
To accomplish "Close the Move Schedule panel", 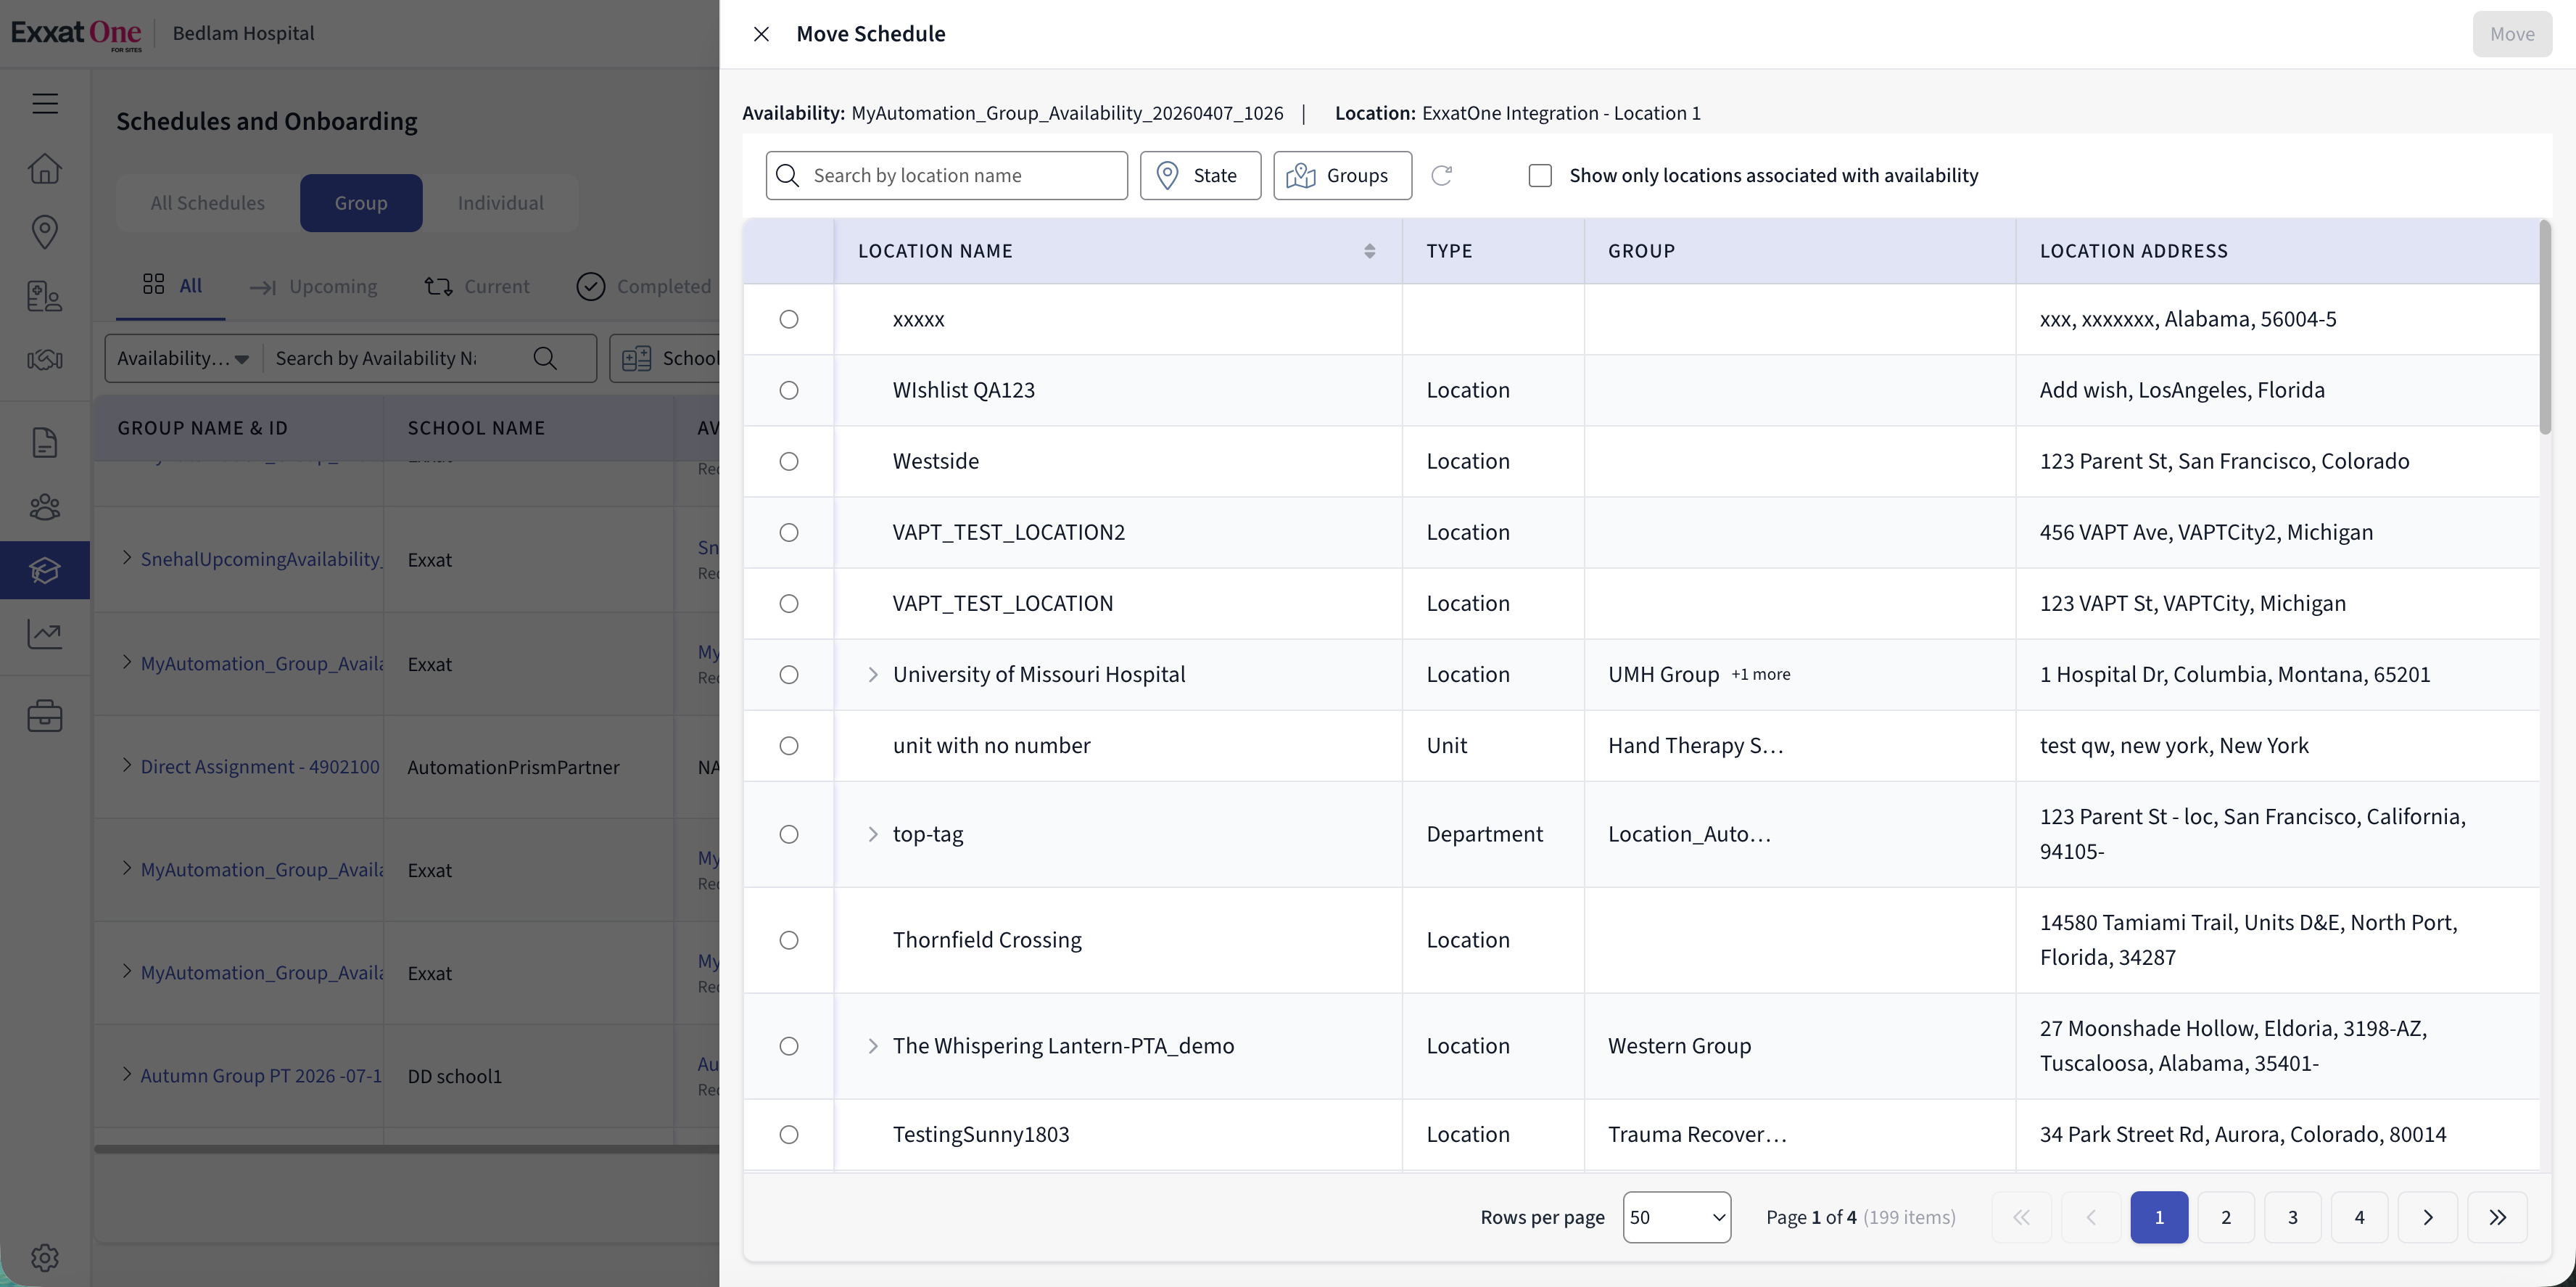I will [x=761, y=34].
